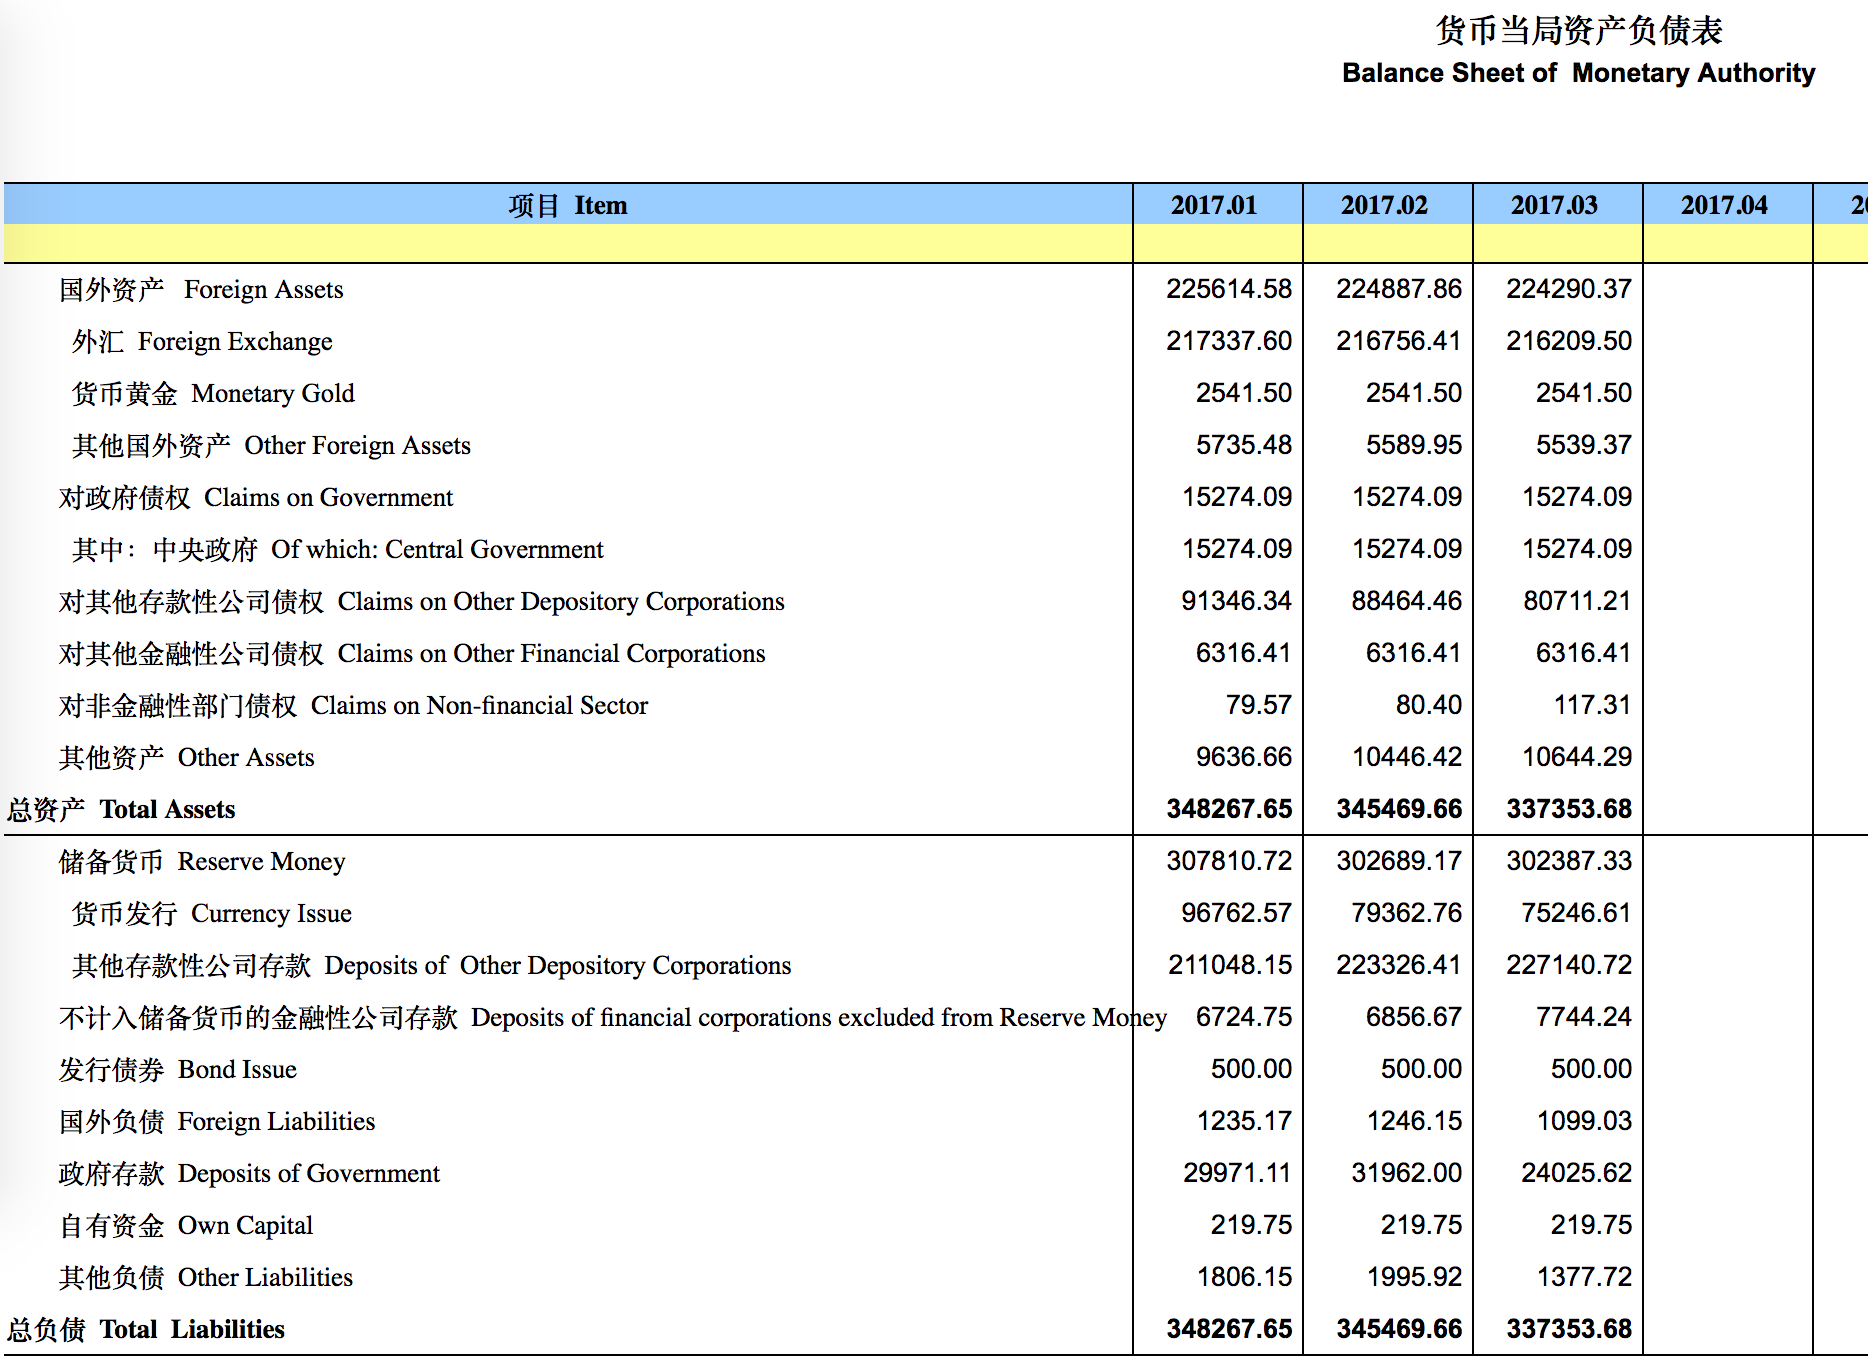Image resolution: width=1868 pixels, height=1364 pixels.
Task: Click the value 10446.42
Action: click(1407, 757)
